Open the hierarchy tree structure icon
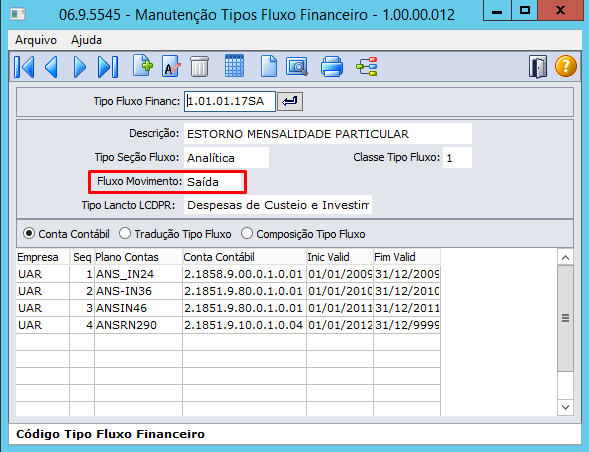The height and width of the screenshot is (452, 589). click(x=367, y=67)
